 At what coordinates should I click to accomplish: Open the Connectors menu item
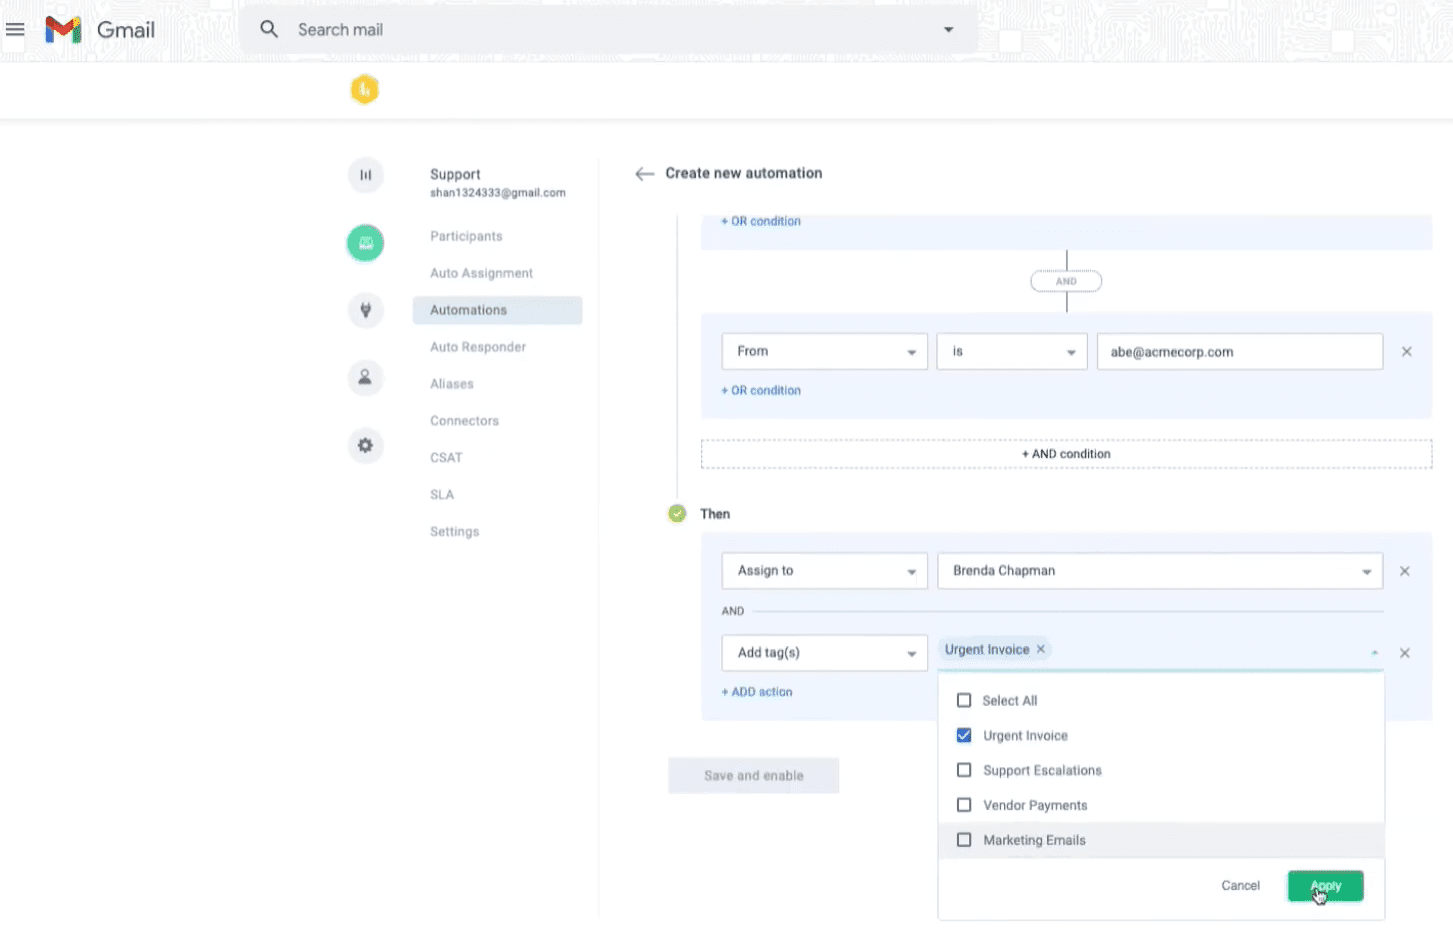(x=464, y=421)
